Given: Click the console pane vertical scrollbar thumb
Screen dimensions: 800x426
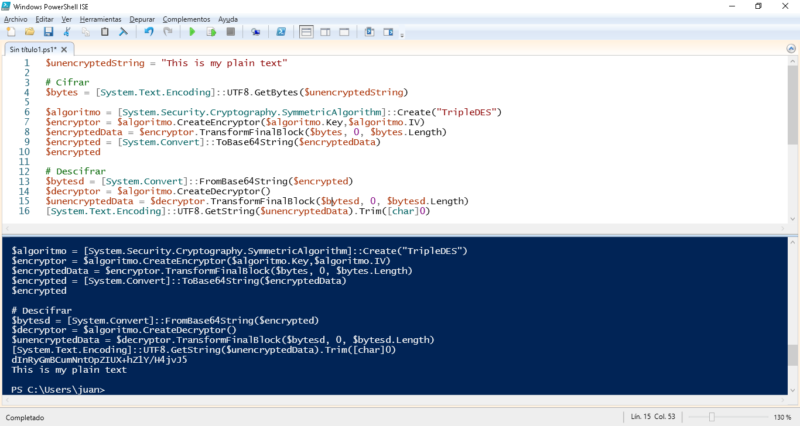Looking at the screenshot, I should coord(792,355).
